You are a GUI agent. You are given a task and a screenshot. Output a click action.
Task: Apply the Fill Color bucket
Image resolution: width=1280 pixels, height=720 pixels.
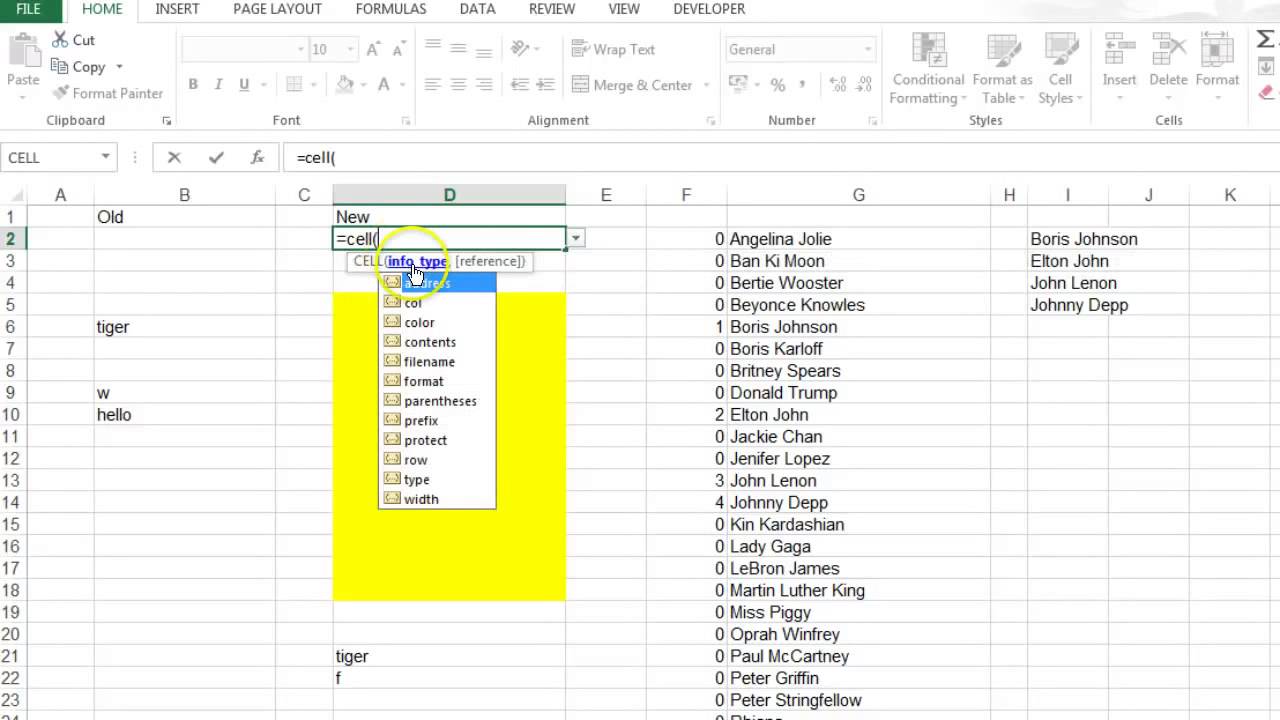345,85
